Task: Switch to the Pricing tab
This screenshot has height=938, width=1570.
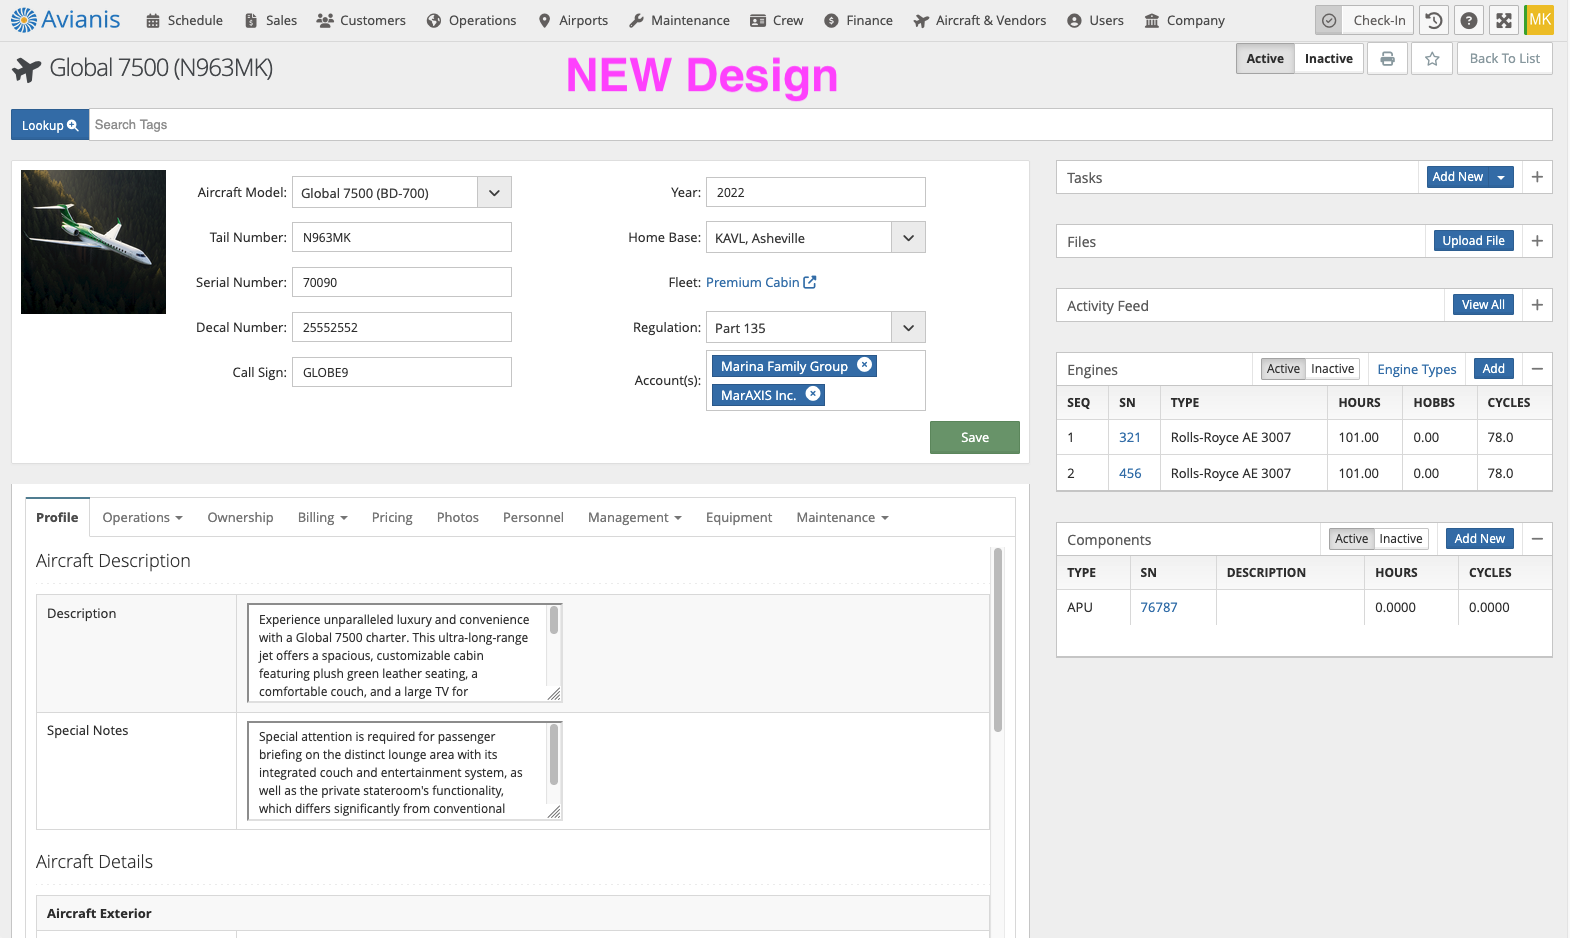Action: click(x=392, y=518)
